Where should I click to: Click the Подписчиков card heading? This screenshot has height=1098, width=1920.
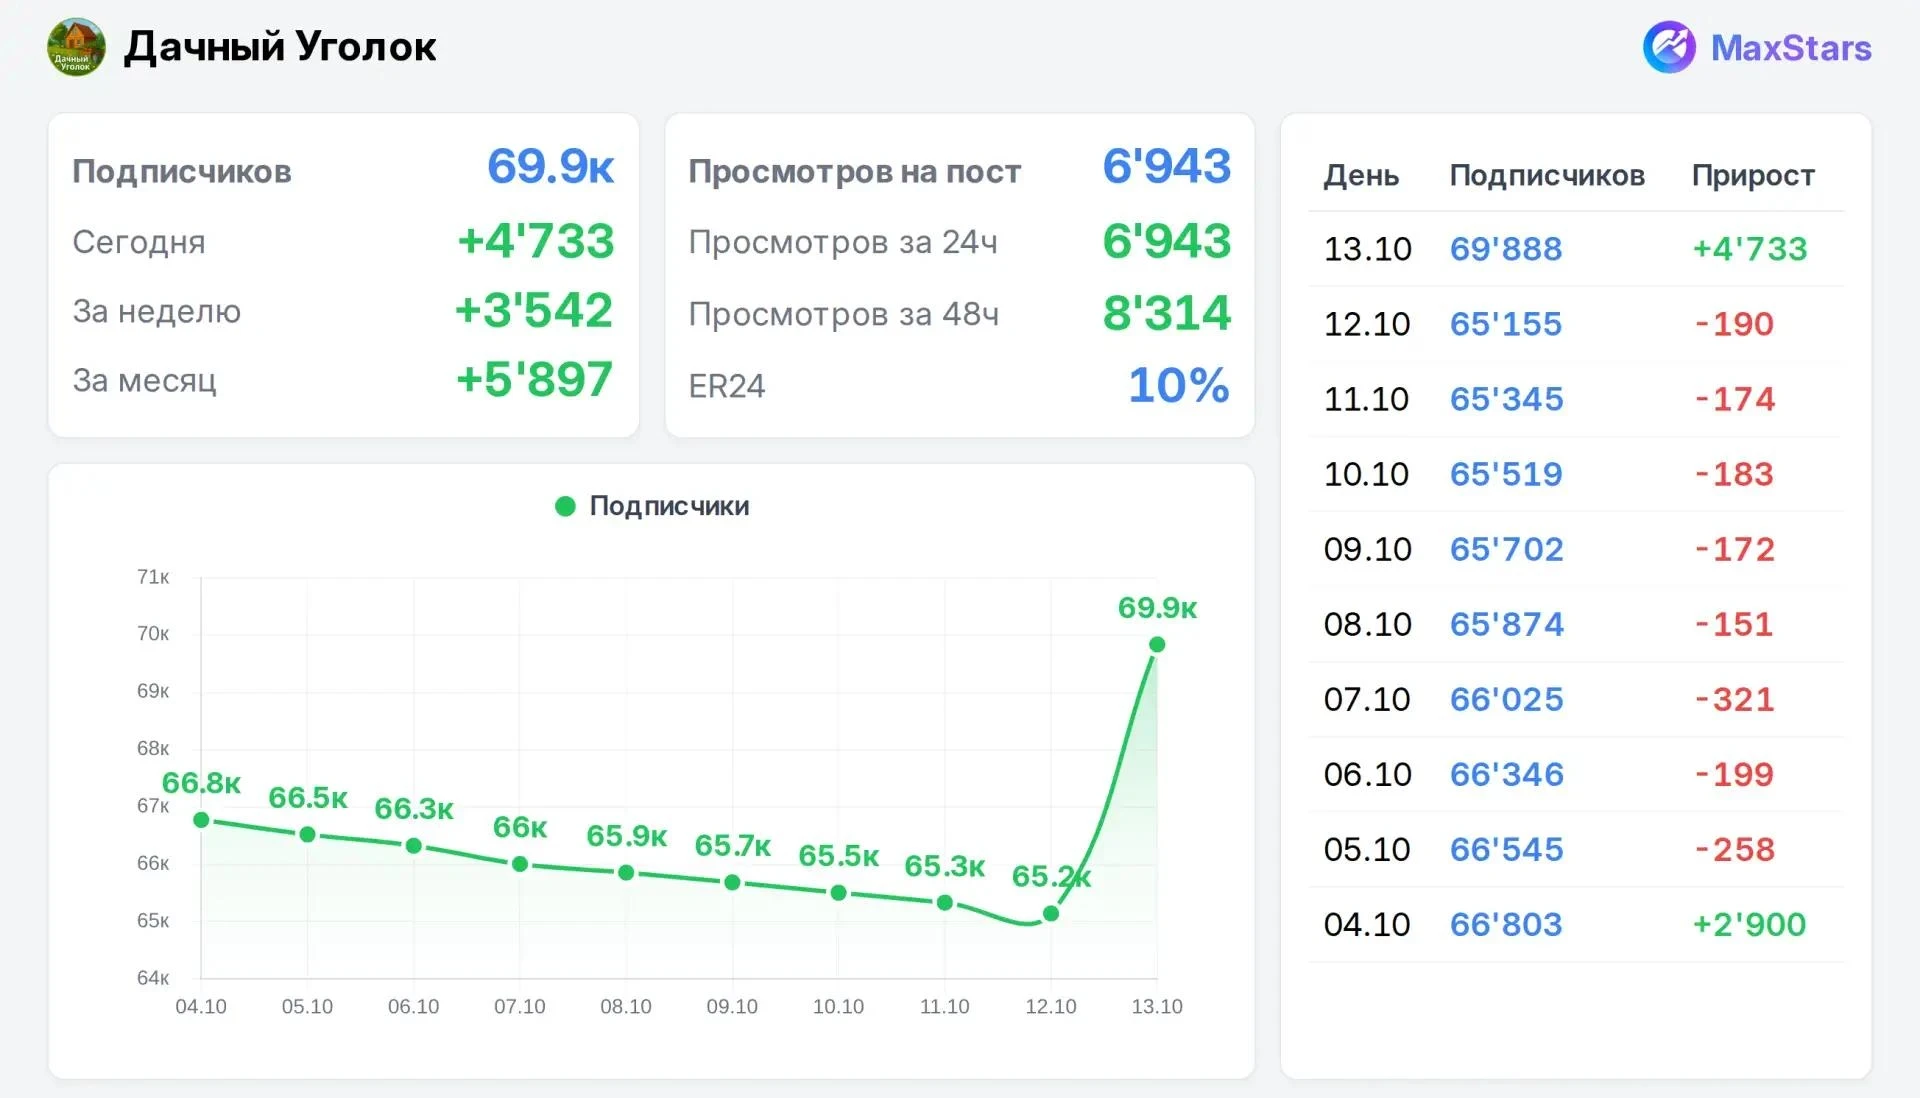(182, 171)
